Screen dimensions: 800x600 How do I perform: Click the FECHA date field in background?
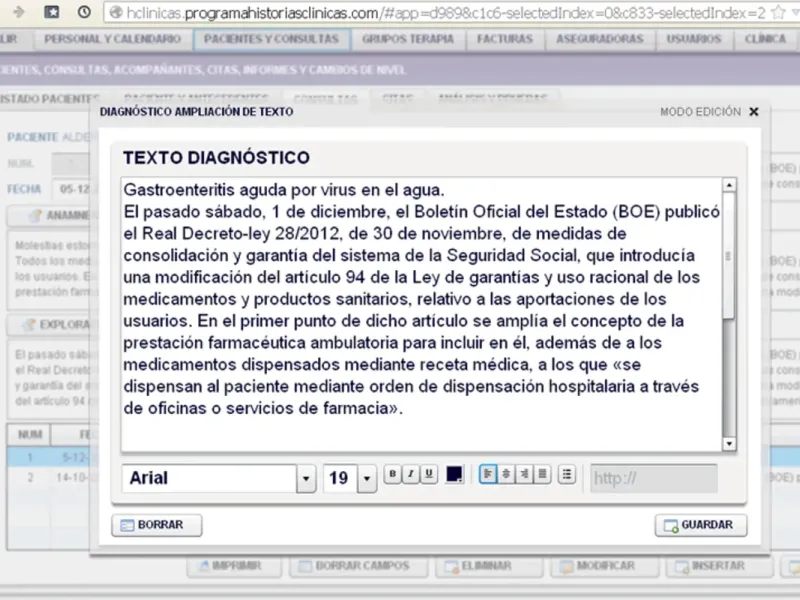[x=71, y=189]
